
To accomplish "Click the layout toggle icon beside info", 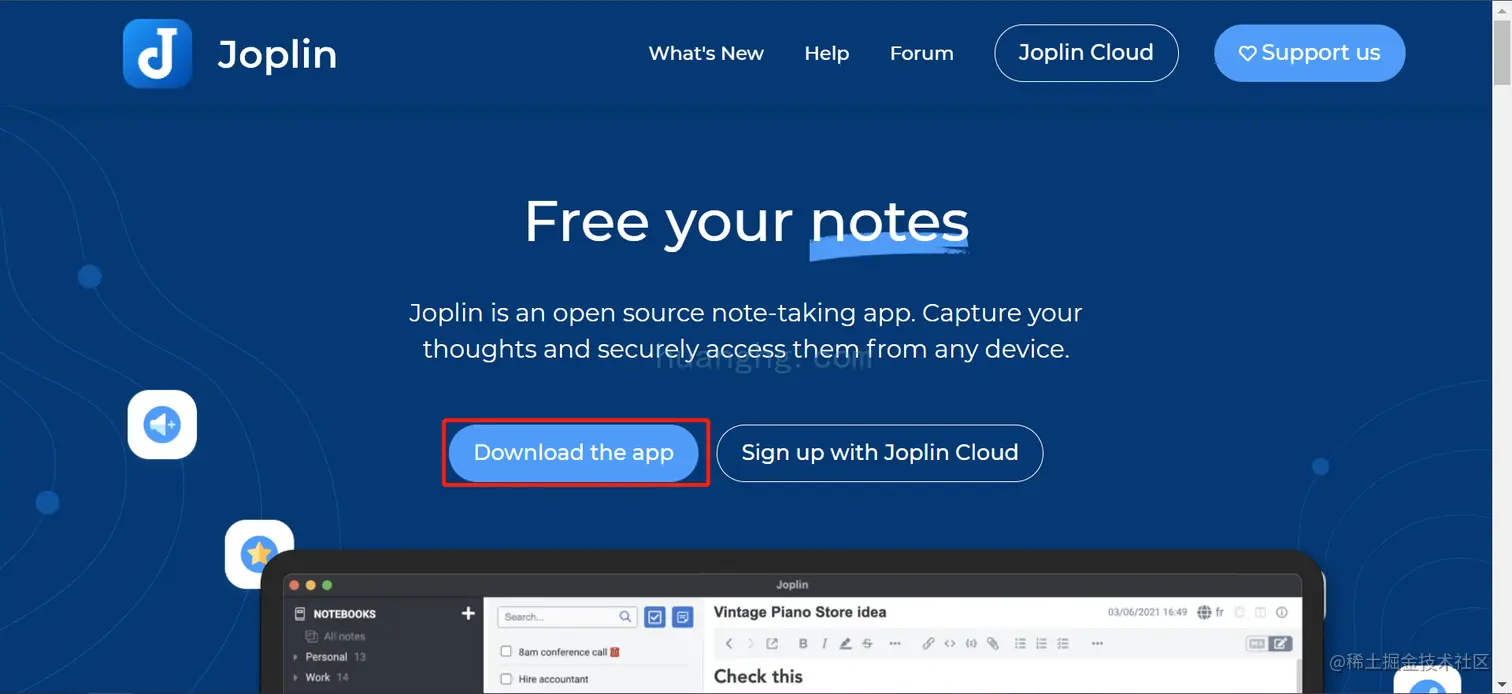I will pos(1261,612).
